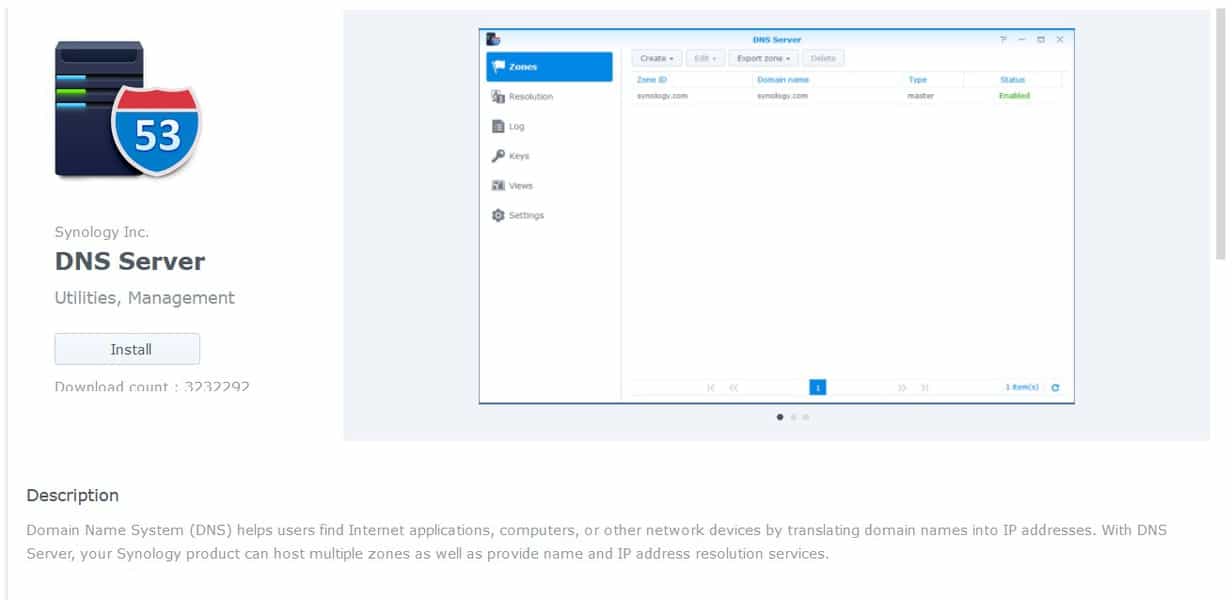Select the Views panel

tap(521, 185)
